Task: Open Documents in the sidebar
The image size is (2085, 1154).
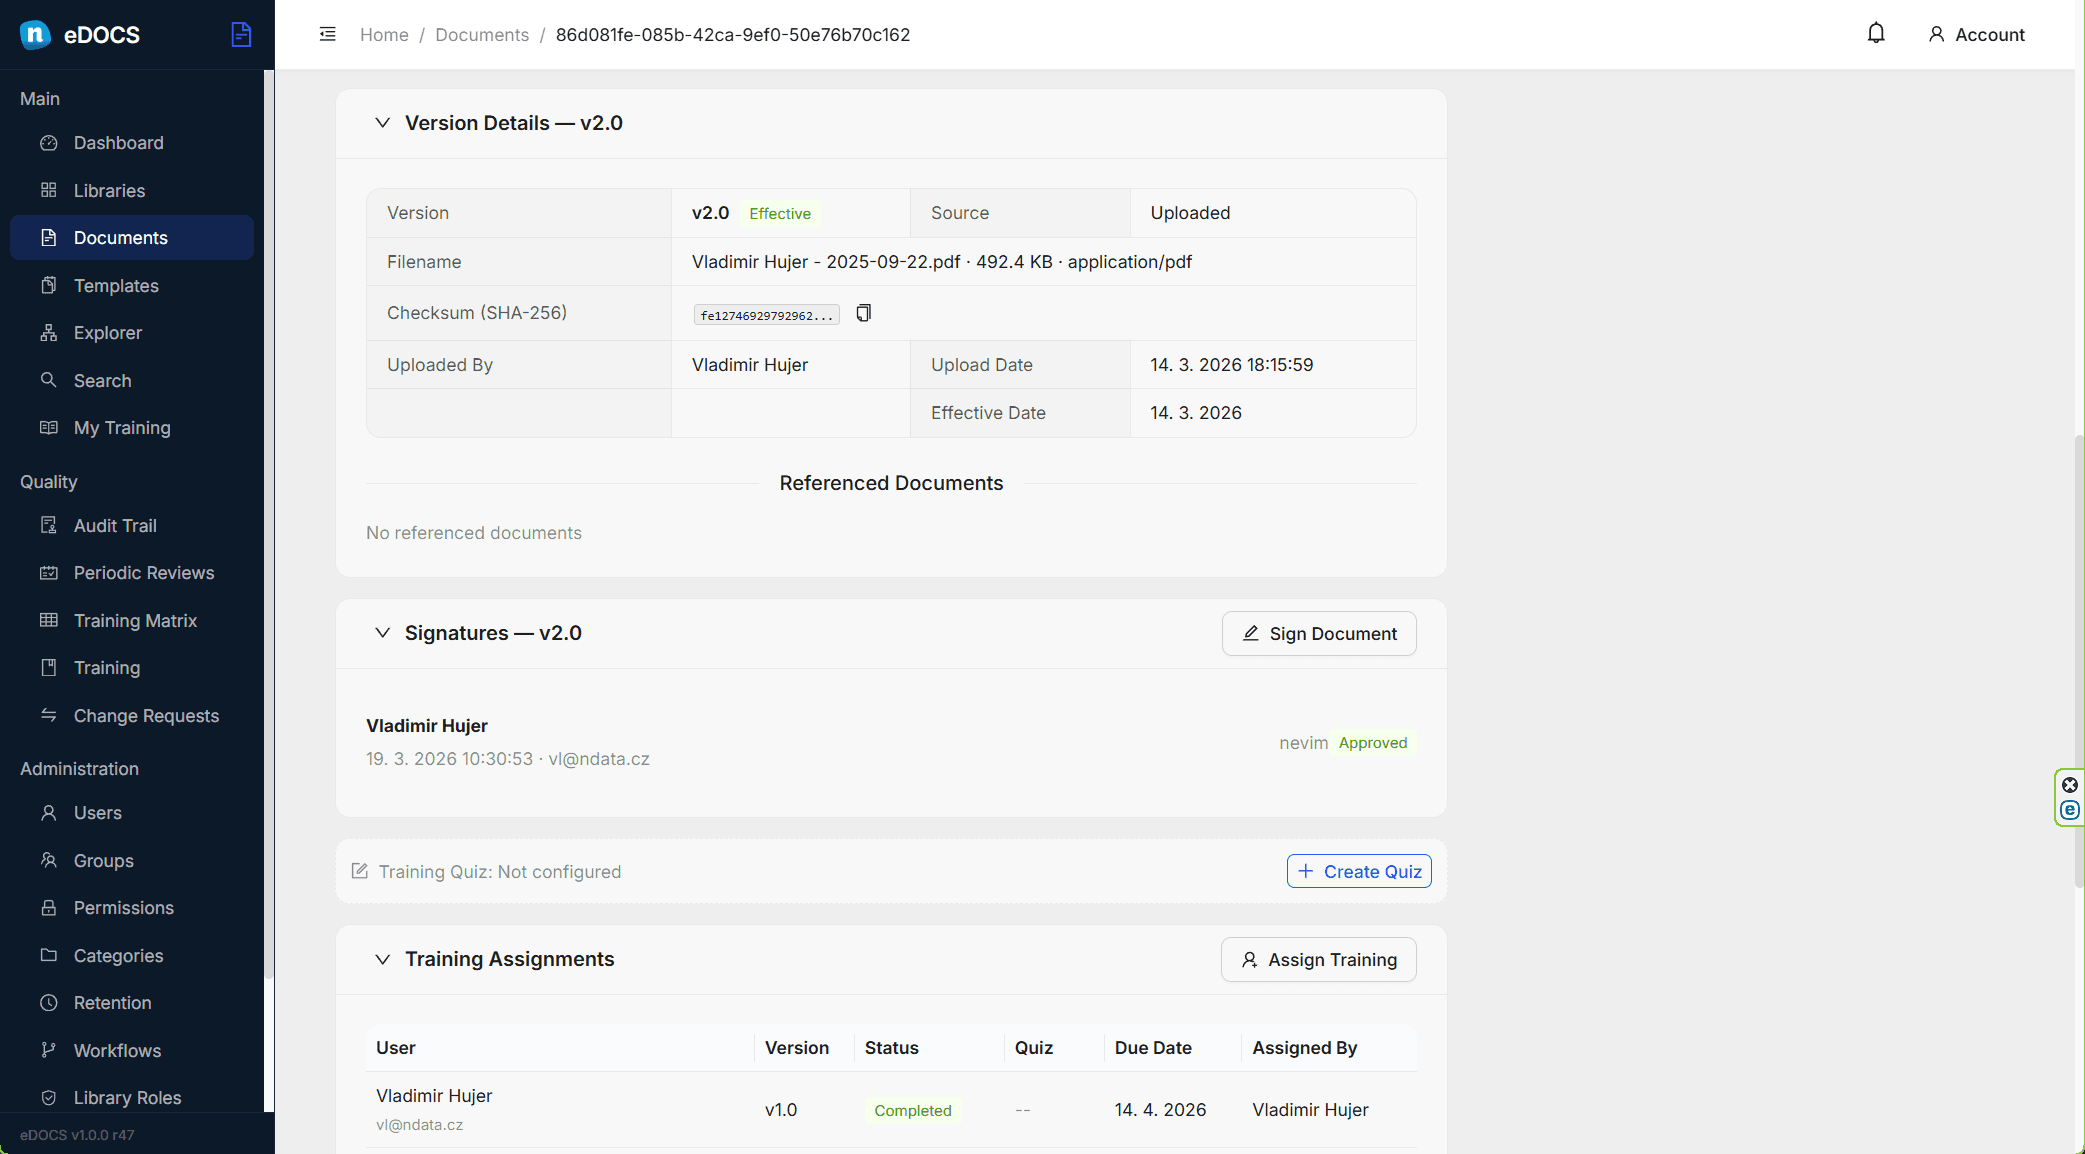Action: (132, 238)
